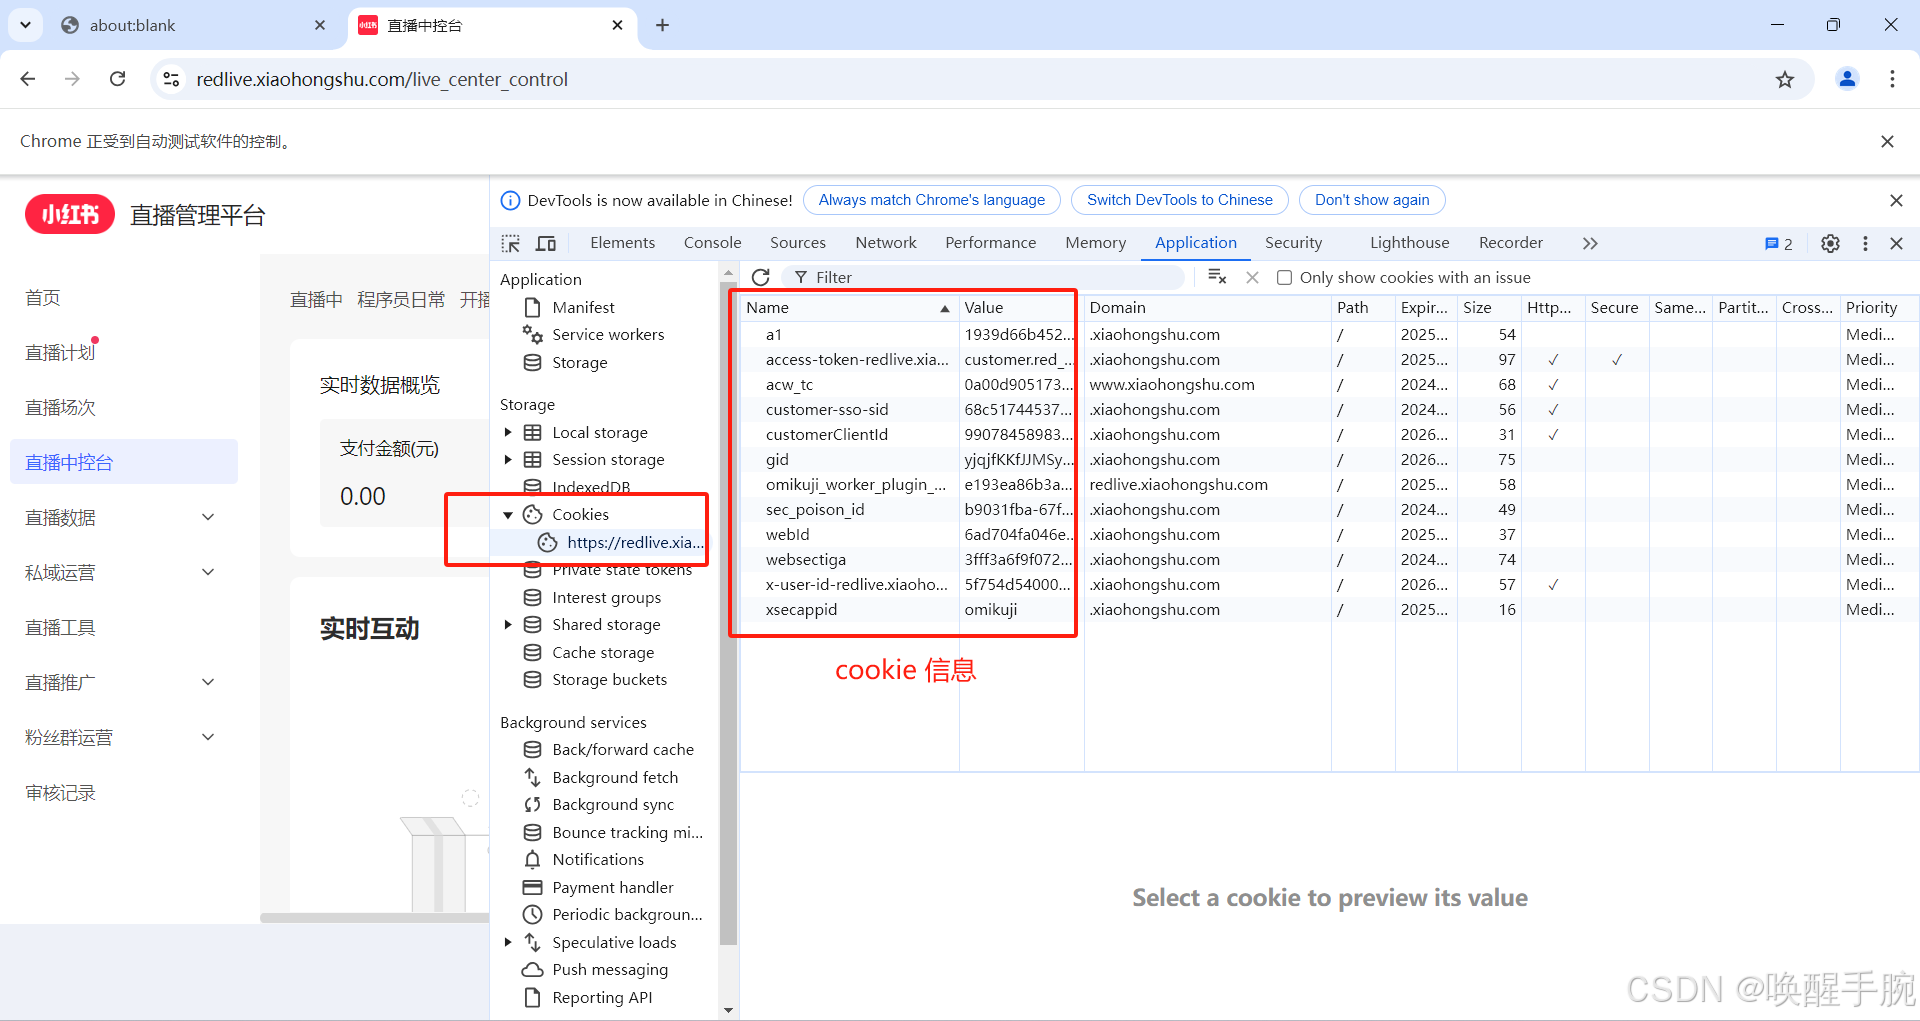Open Chrome profile avatar
1920x1021 pixels.
[1847, 79]
